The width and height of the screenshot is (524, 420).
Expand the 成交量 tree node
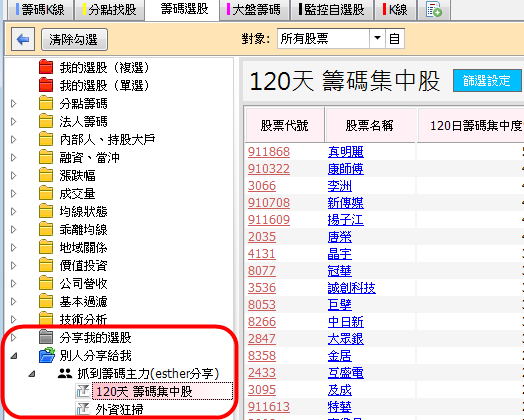14,194
